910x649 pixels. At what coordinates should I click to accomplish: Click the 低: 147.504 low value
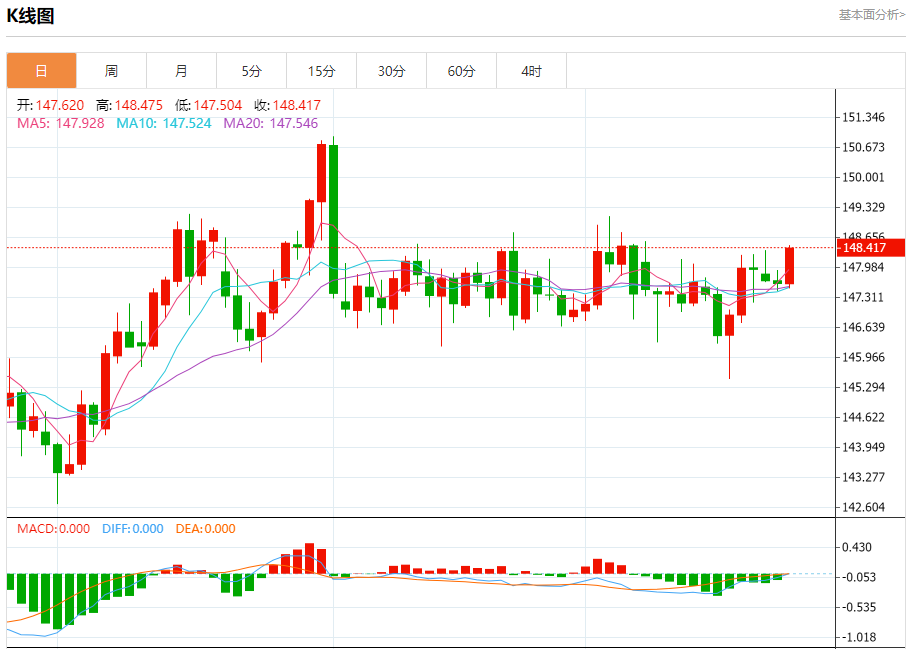(x=208, y=106)
